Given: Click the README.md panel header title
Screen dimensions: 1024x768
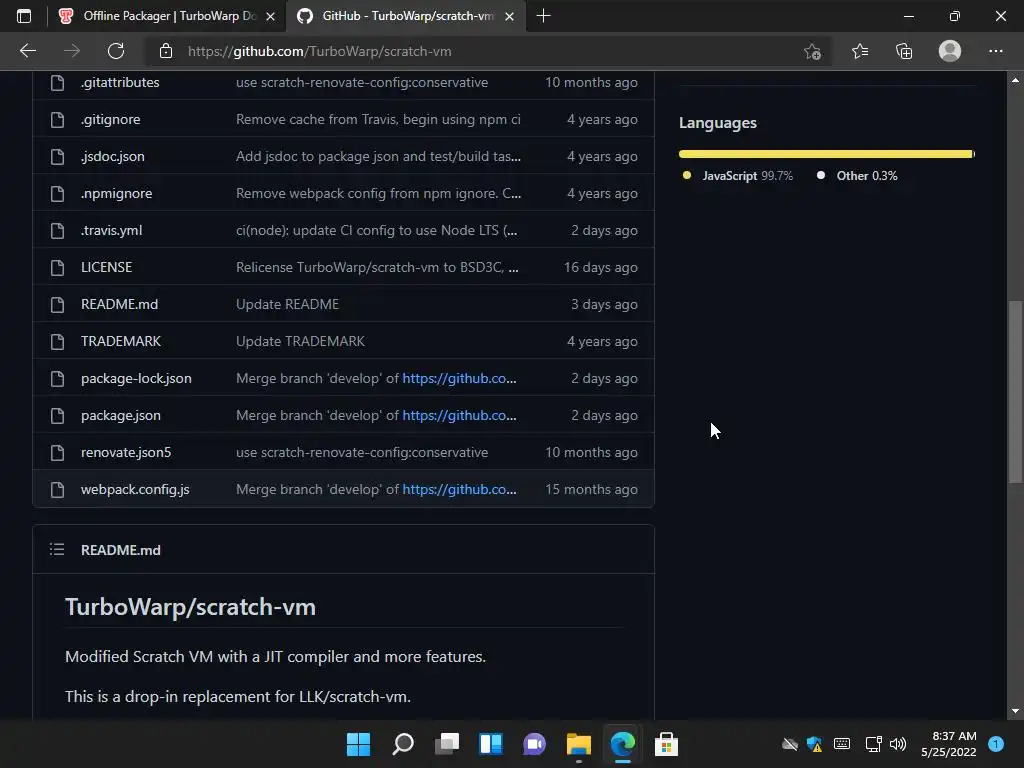Looking at the screenshot, I should click(121, 550).
